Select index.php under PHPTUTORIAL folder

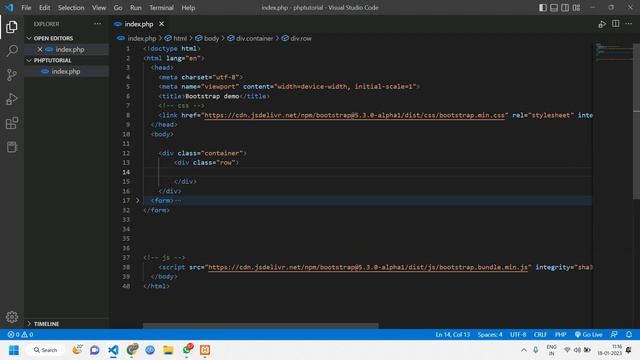(66, 71)
